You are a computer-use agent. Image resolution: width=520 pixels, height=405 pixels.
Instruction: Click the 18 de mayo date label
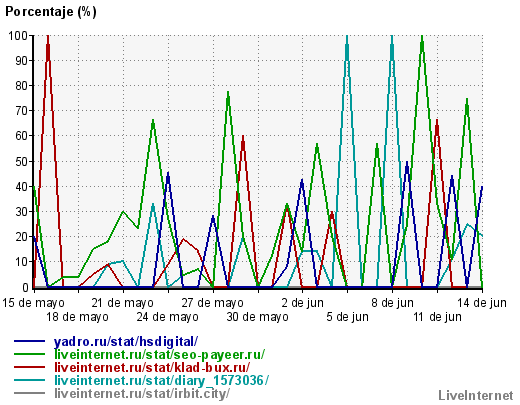click(x=77, y=317)
